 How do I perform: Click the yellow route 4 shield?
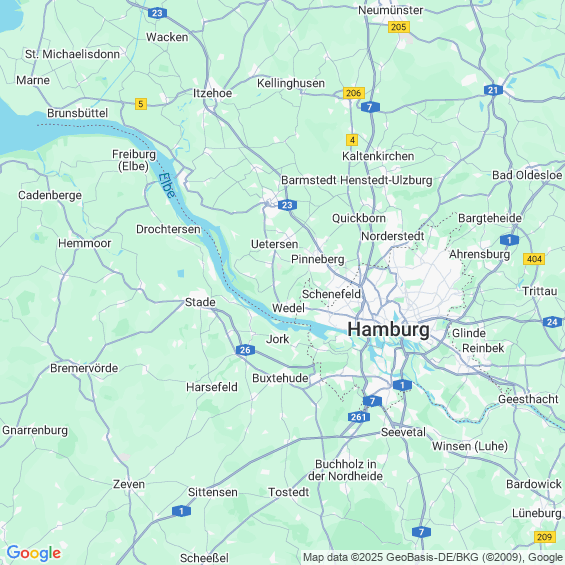(x=352, y=140)
